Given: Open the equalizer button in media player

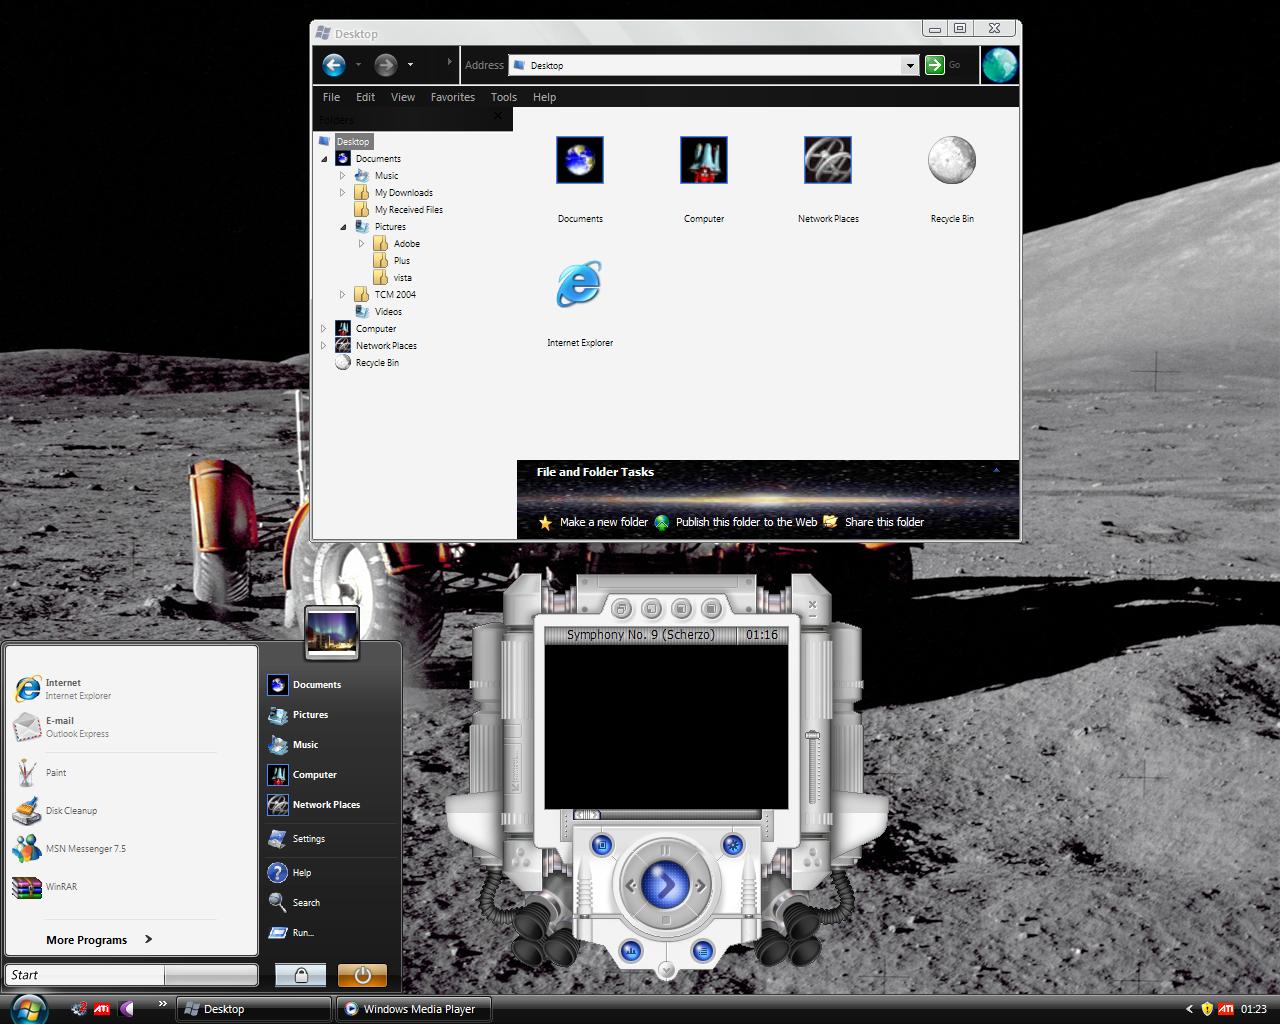Looking at the screenshot, I should click(631, 951).
